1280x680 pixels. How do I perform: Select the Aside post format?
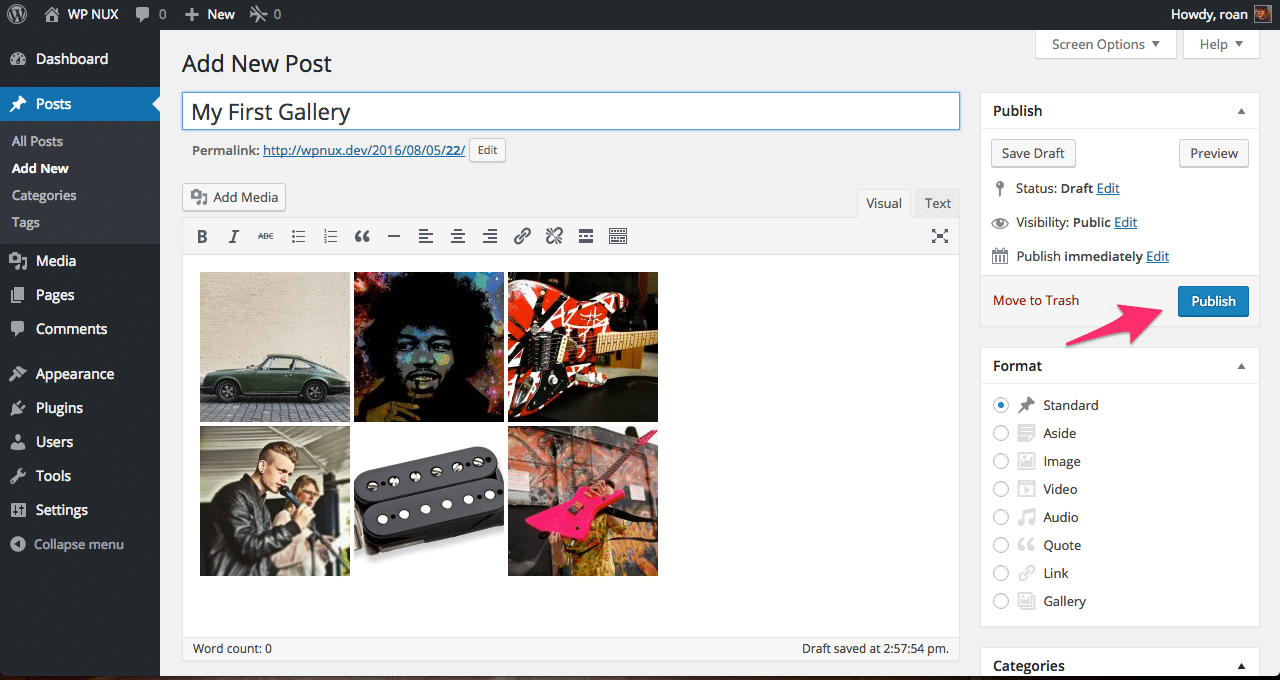click(x=1001, y=433)
